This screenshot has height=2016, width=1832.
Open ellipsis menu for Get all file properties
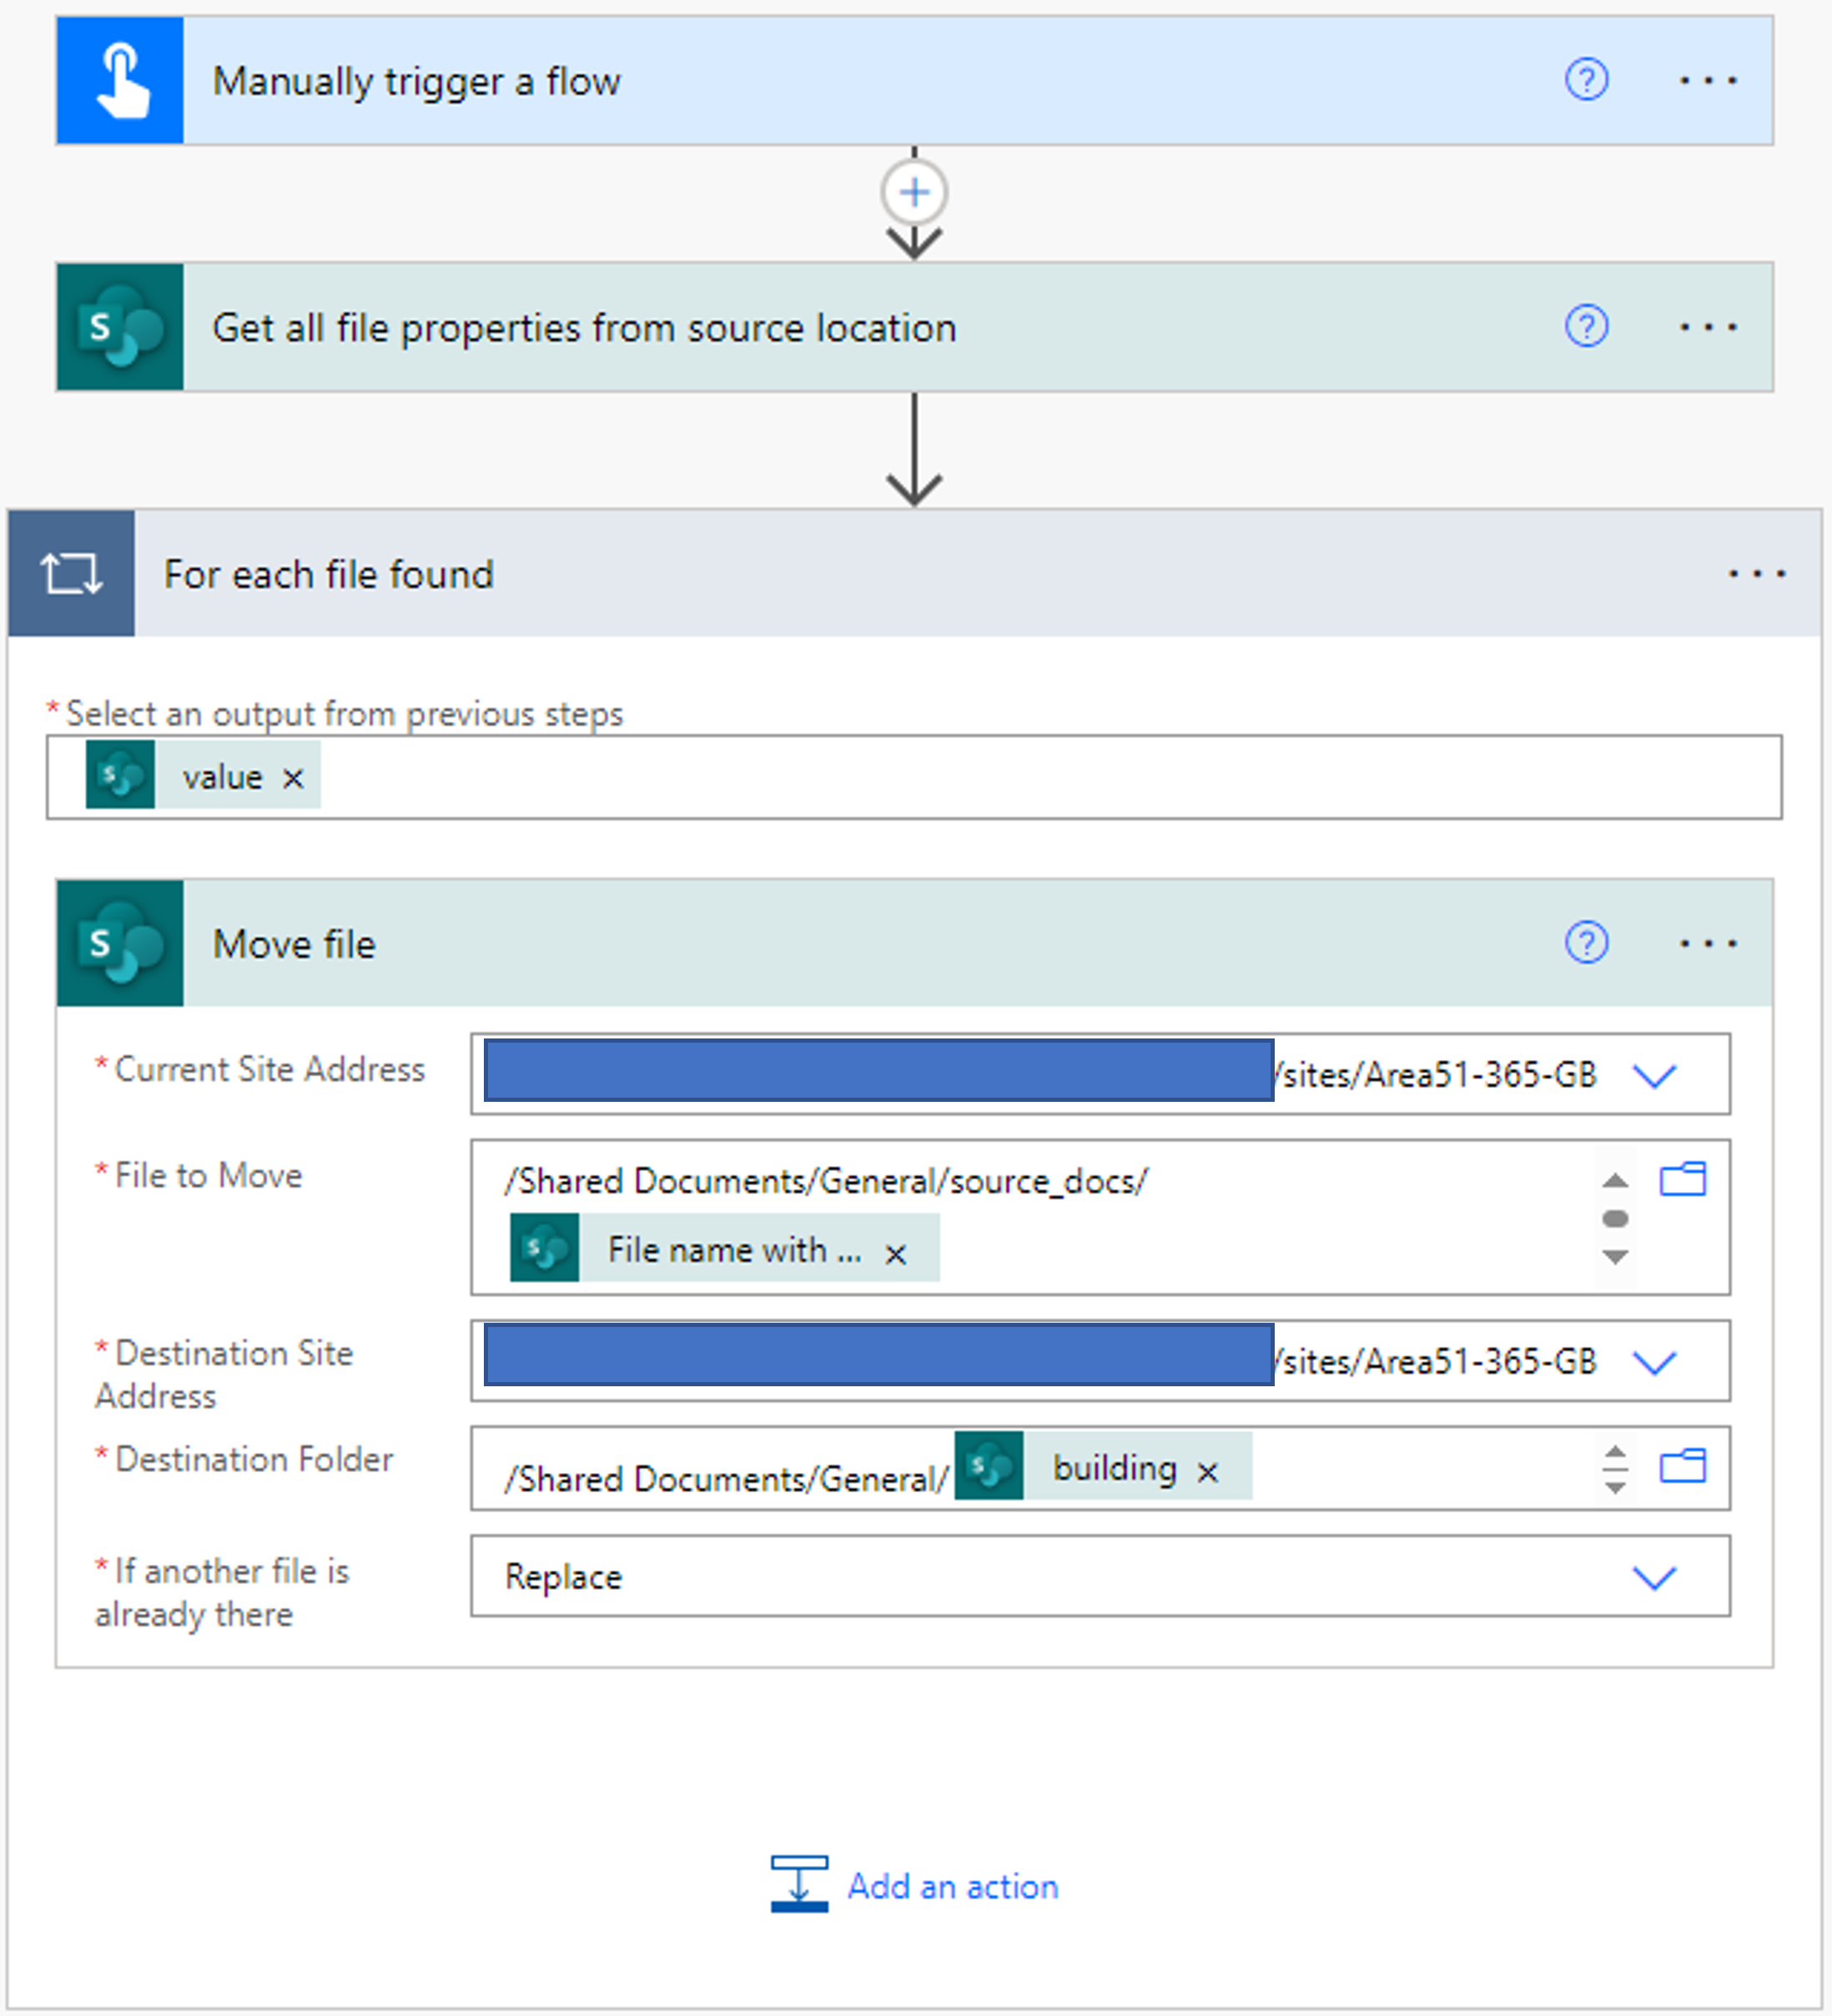(x=1707, y=327)
